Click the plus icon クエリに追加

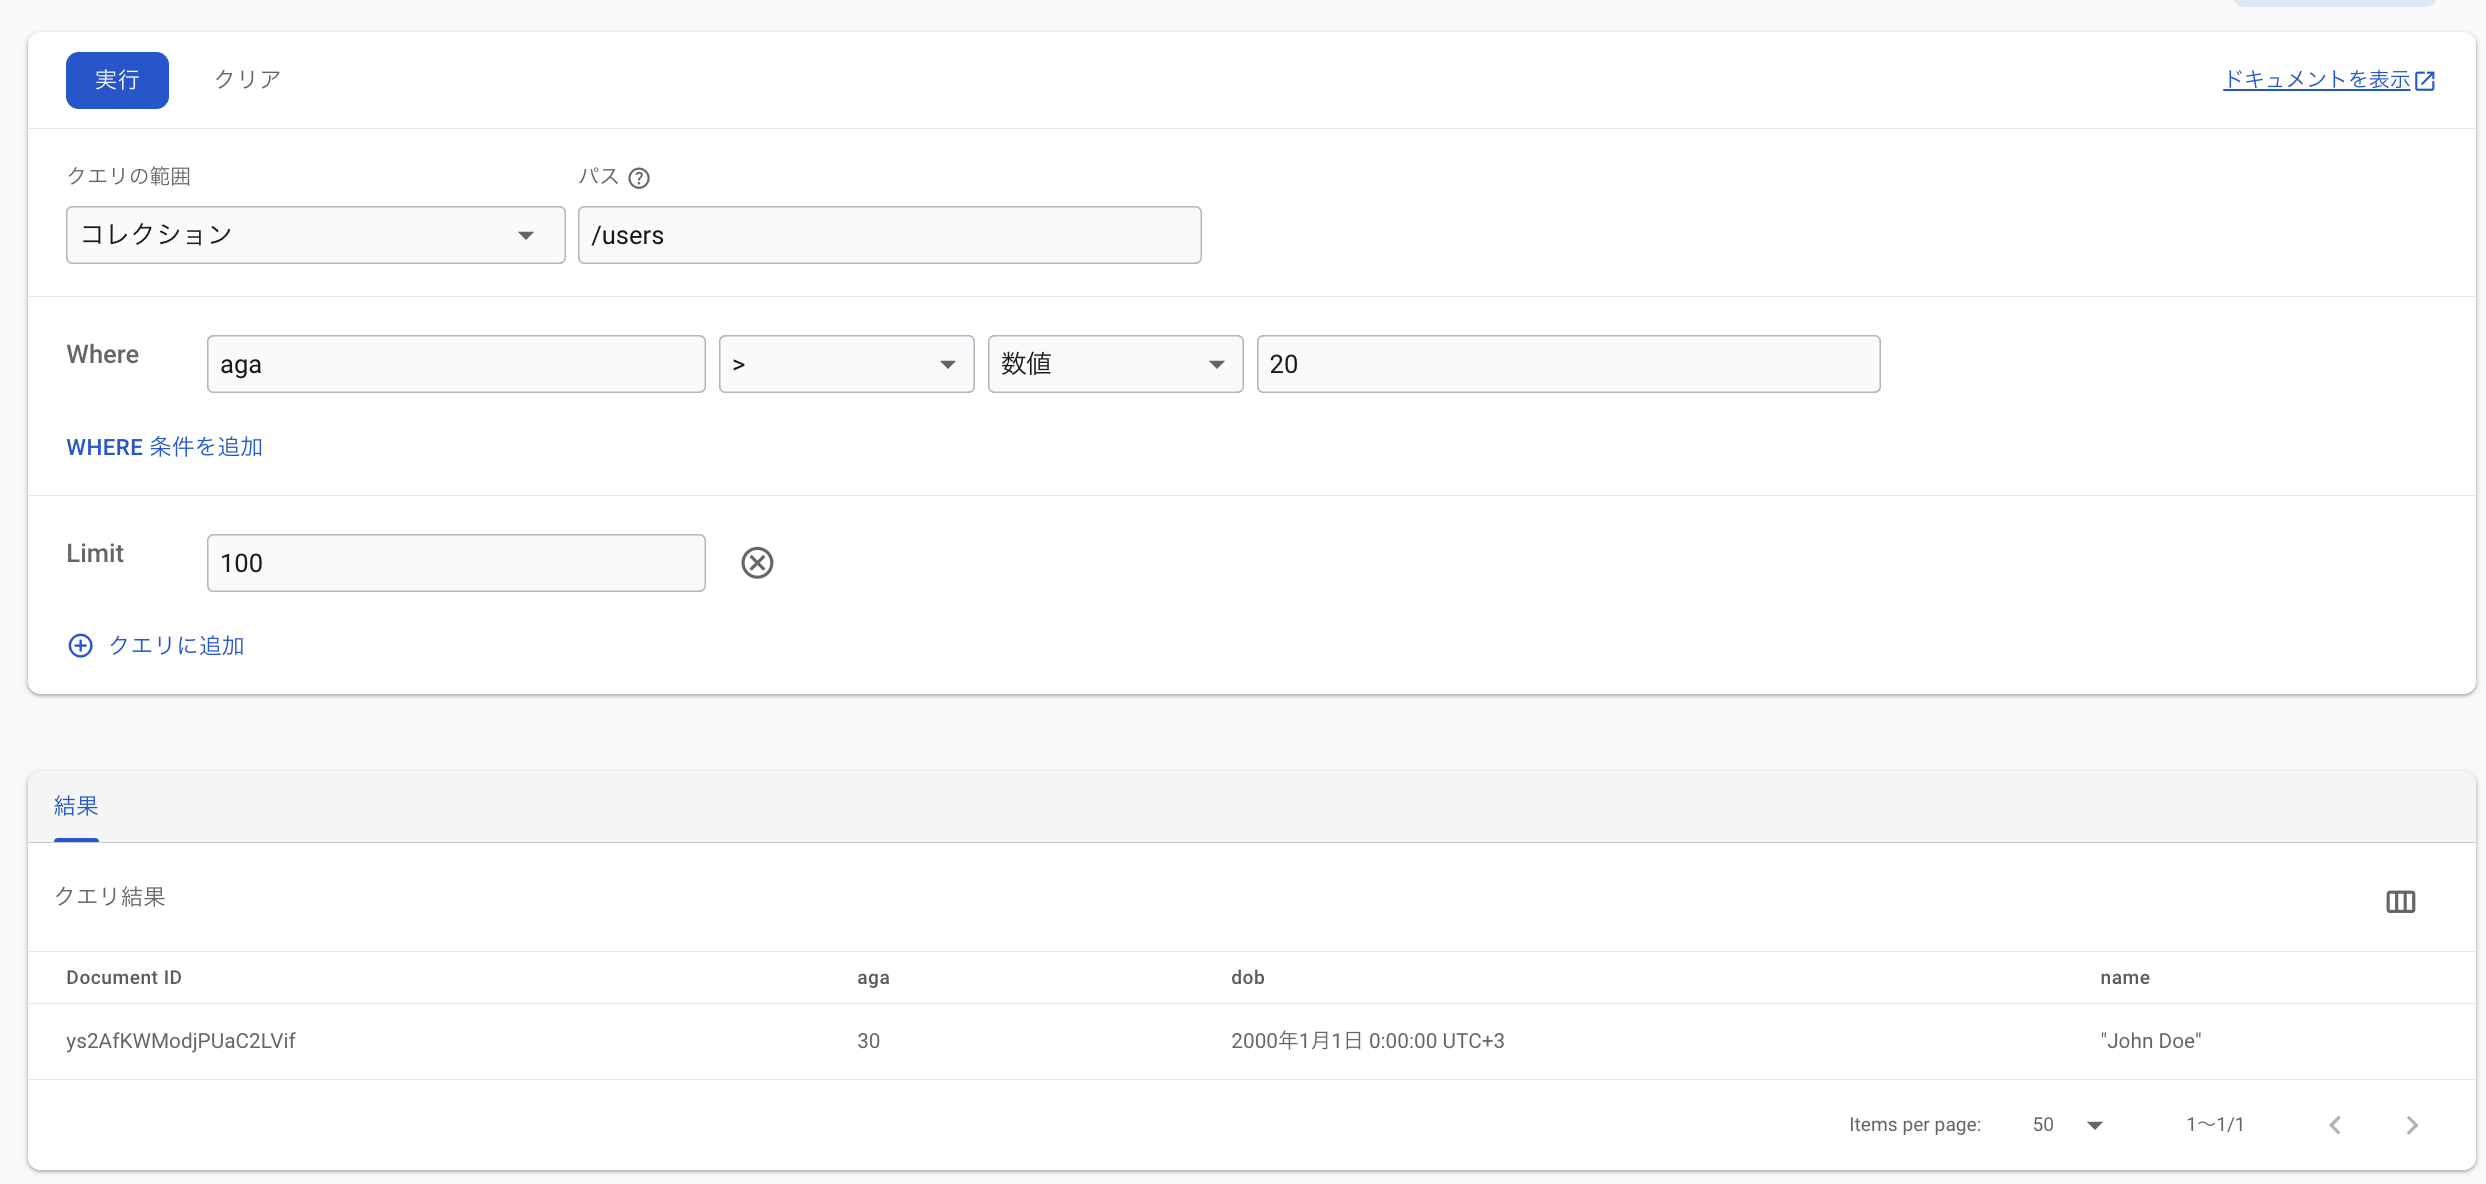[x=81, y=646]
